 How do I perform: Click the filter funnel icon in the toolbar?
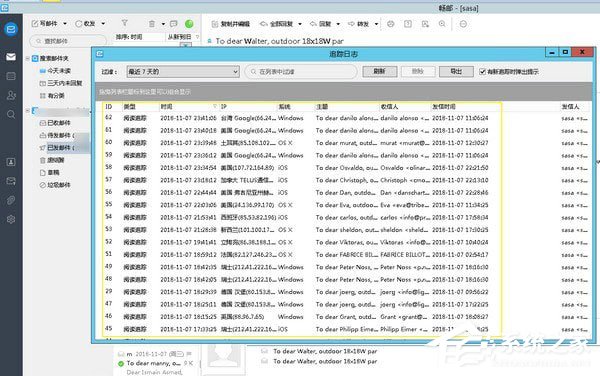point(124,23)
